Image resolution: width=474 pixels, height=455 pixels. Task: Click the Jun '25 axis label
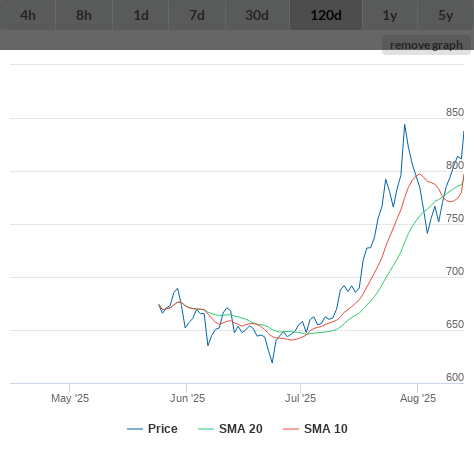(x=187, y=398)
